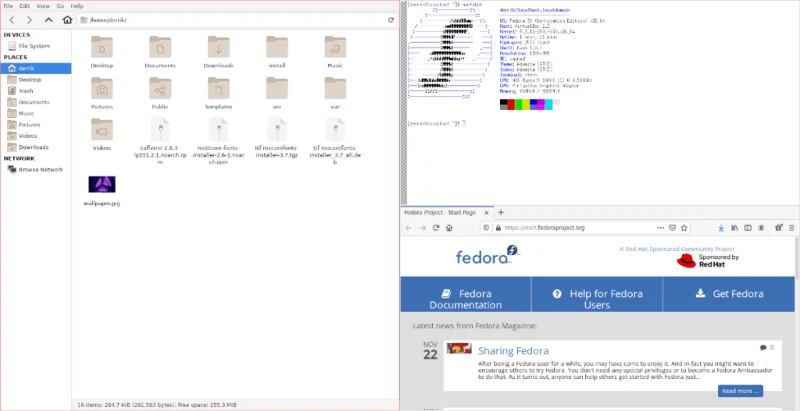Open Firefox page actions ellipsis menu
Viewport: 800px width, 411px height.
pos(660,228)
